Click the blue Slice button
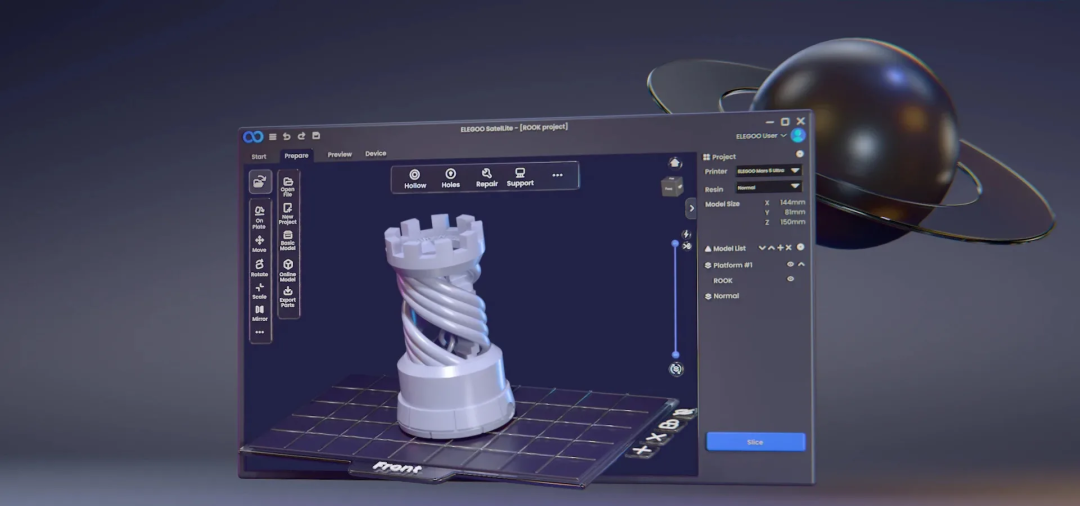 [756, 442]
